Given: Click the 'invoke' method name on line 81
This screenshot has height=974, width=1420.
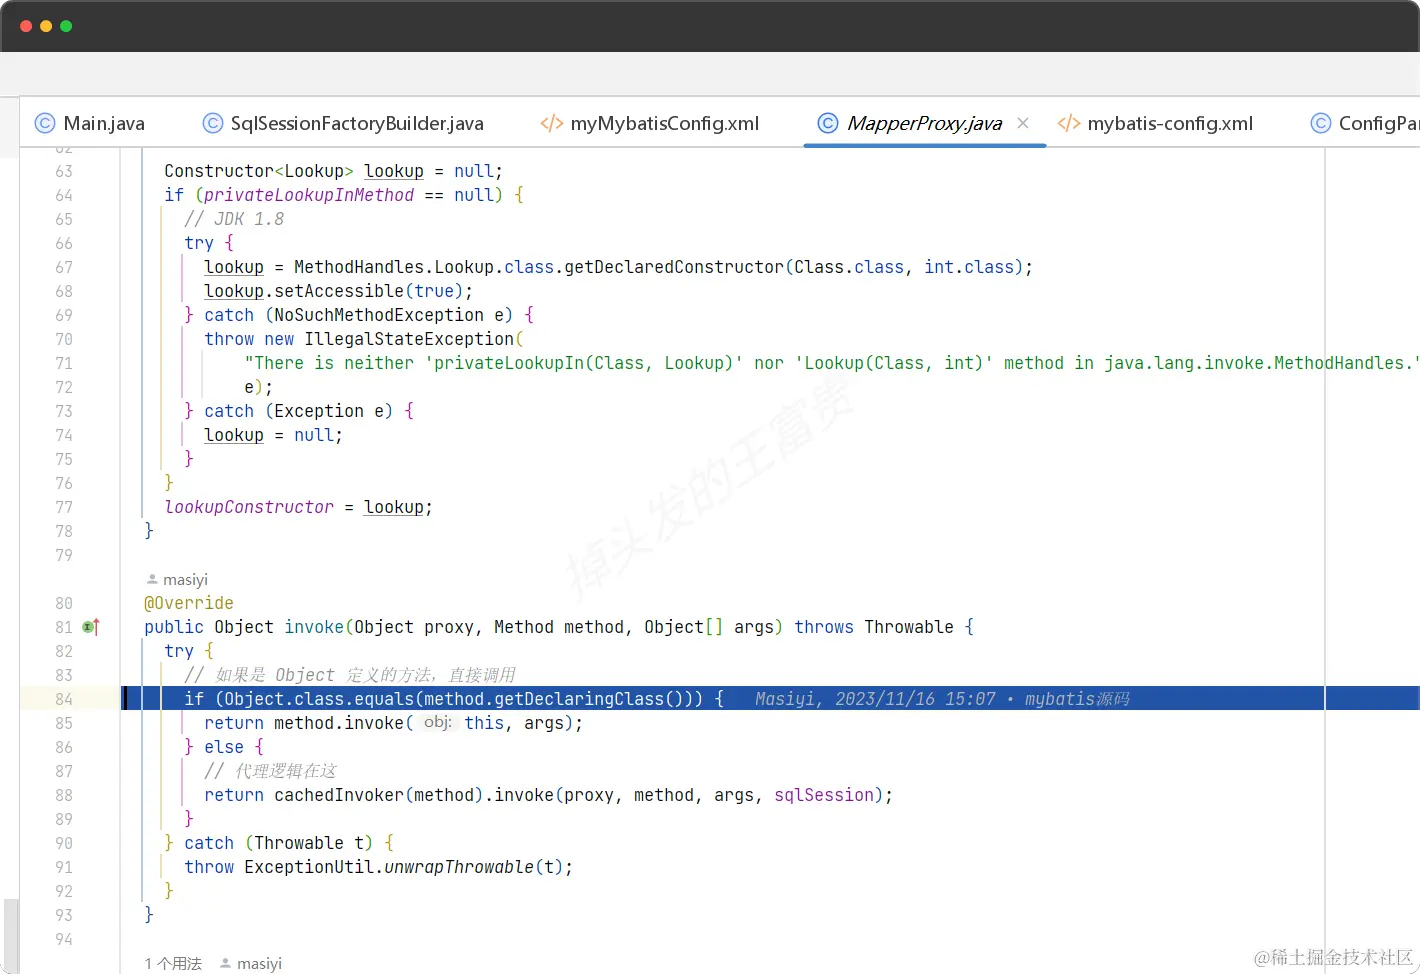Looking at the screenshot, I should pos(314,627).
